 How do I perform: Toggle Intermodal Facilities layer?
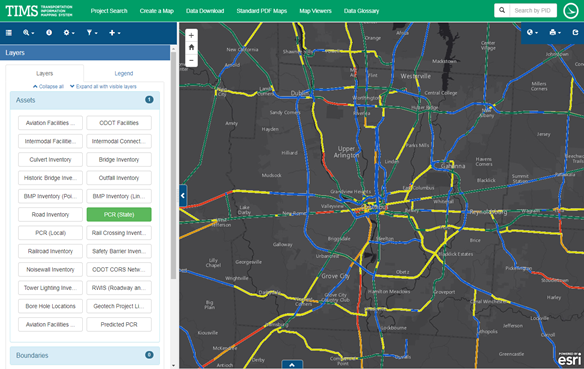coord(50,141)
